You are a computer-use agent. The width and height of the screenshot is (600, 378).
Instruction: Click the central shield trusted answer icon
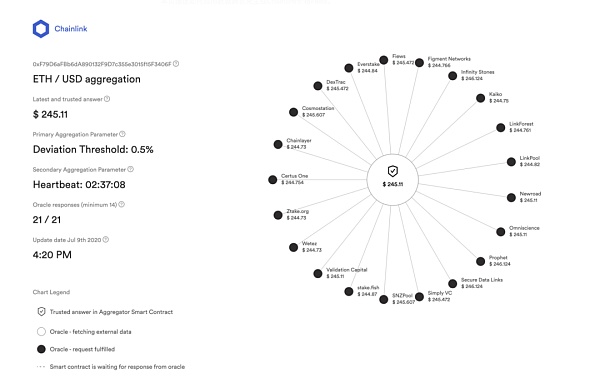393,171
